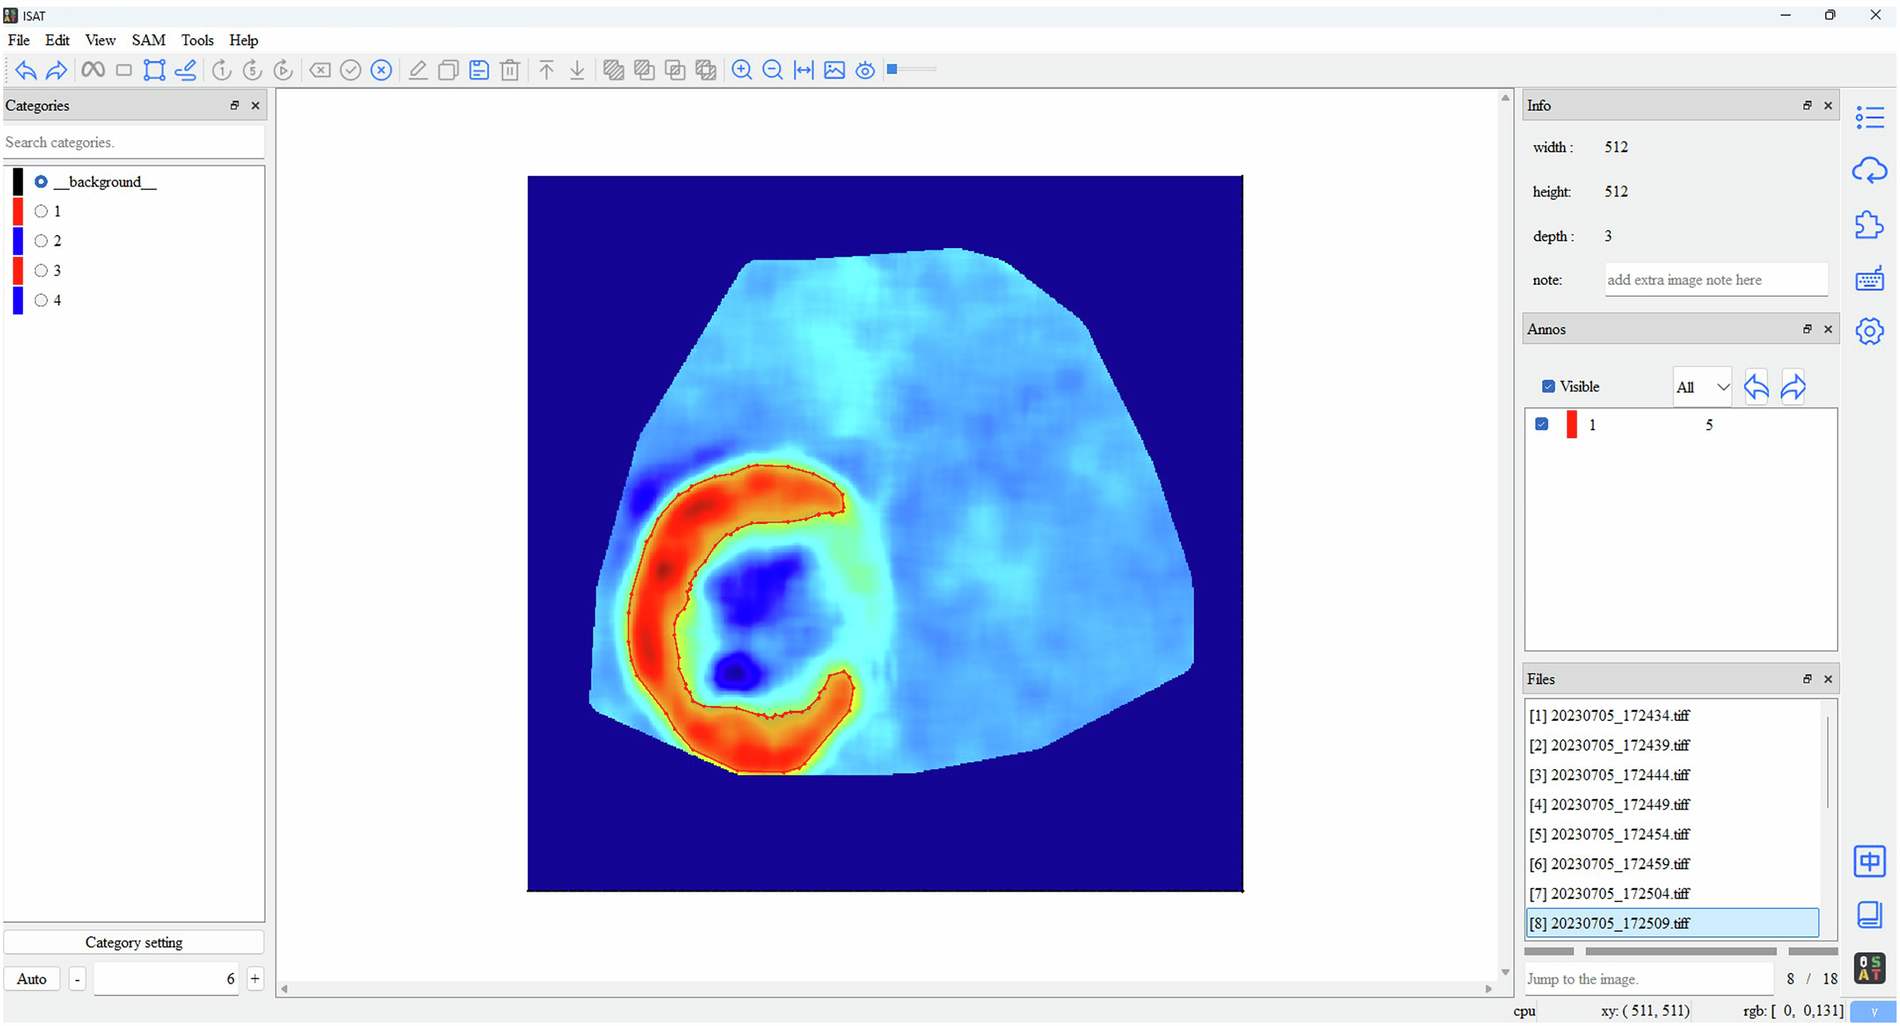Activate the SAM segmentation tool
The image size is (1900, 1026).
point(93,70)
